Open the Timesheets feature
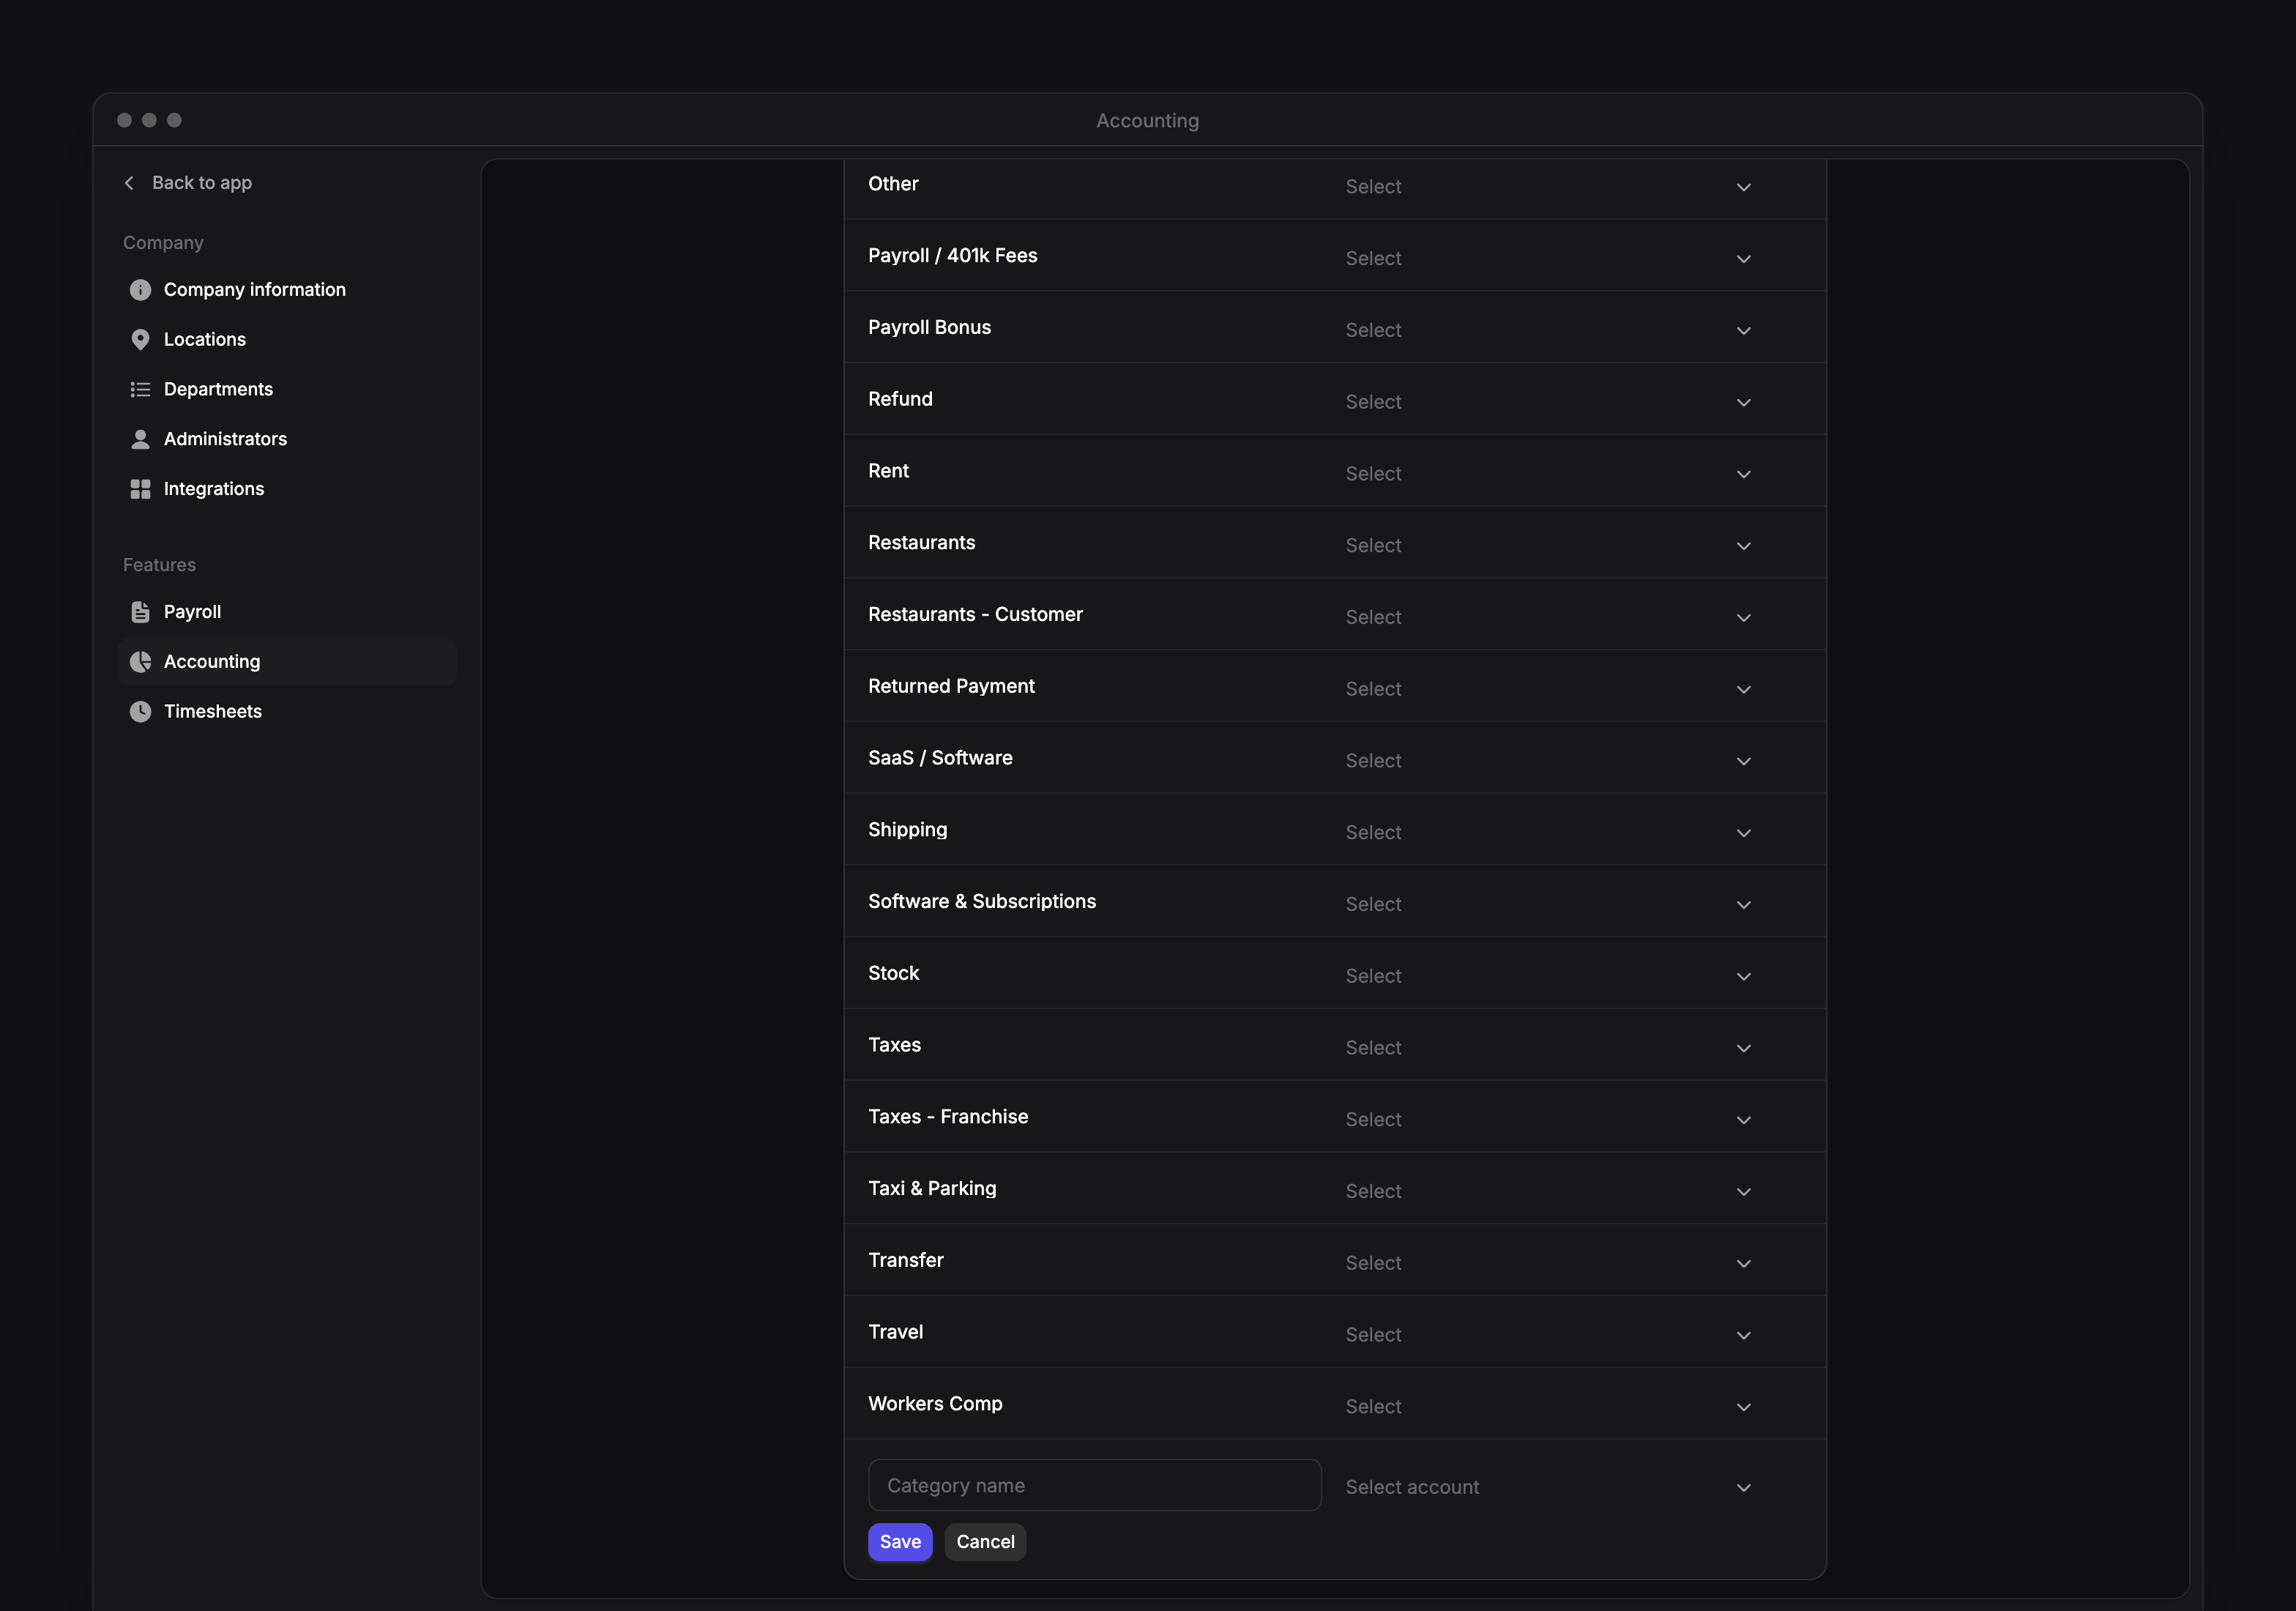The image size is (2296, 1611). pyautogui.click(x=287, y=712)
